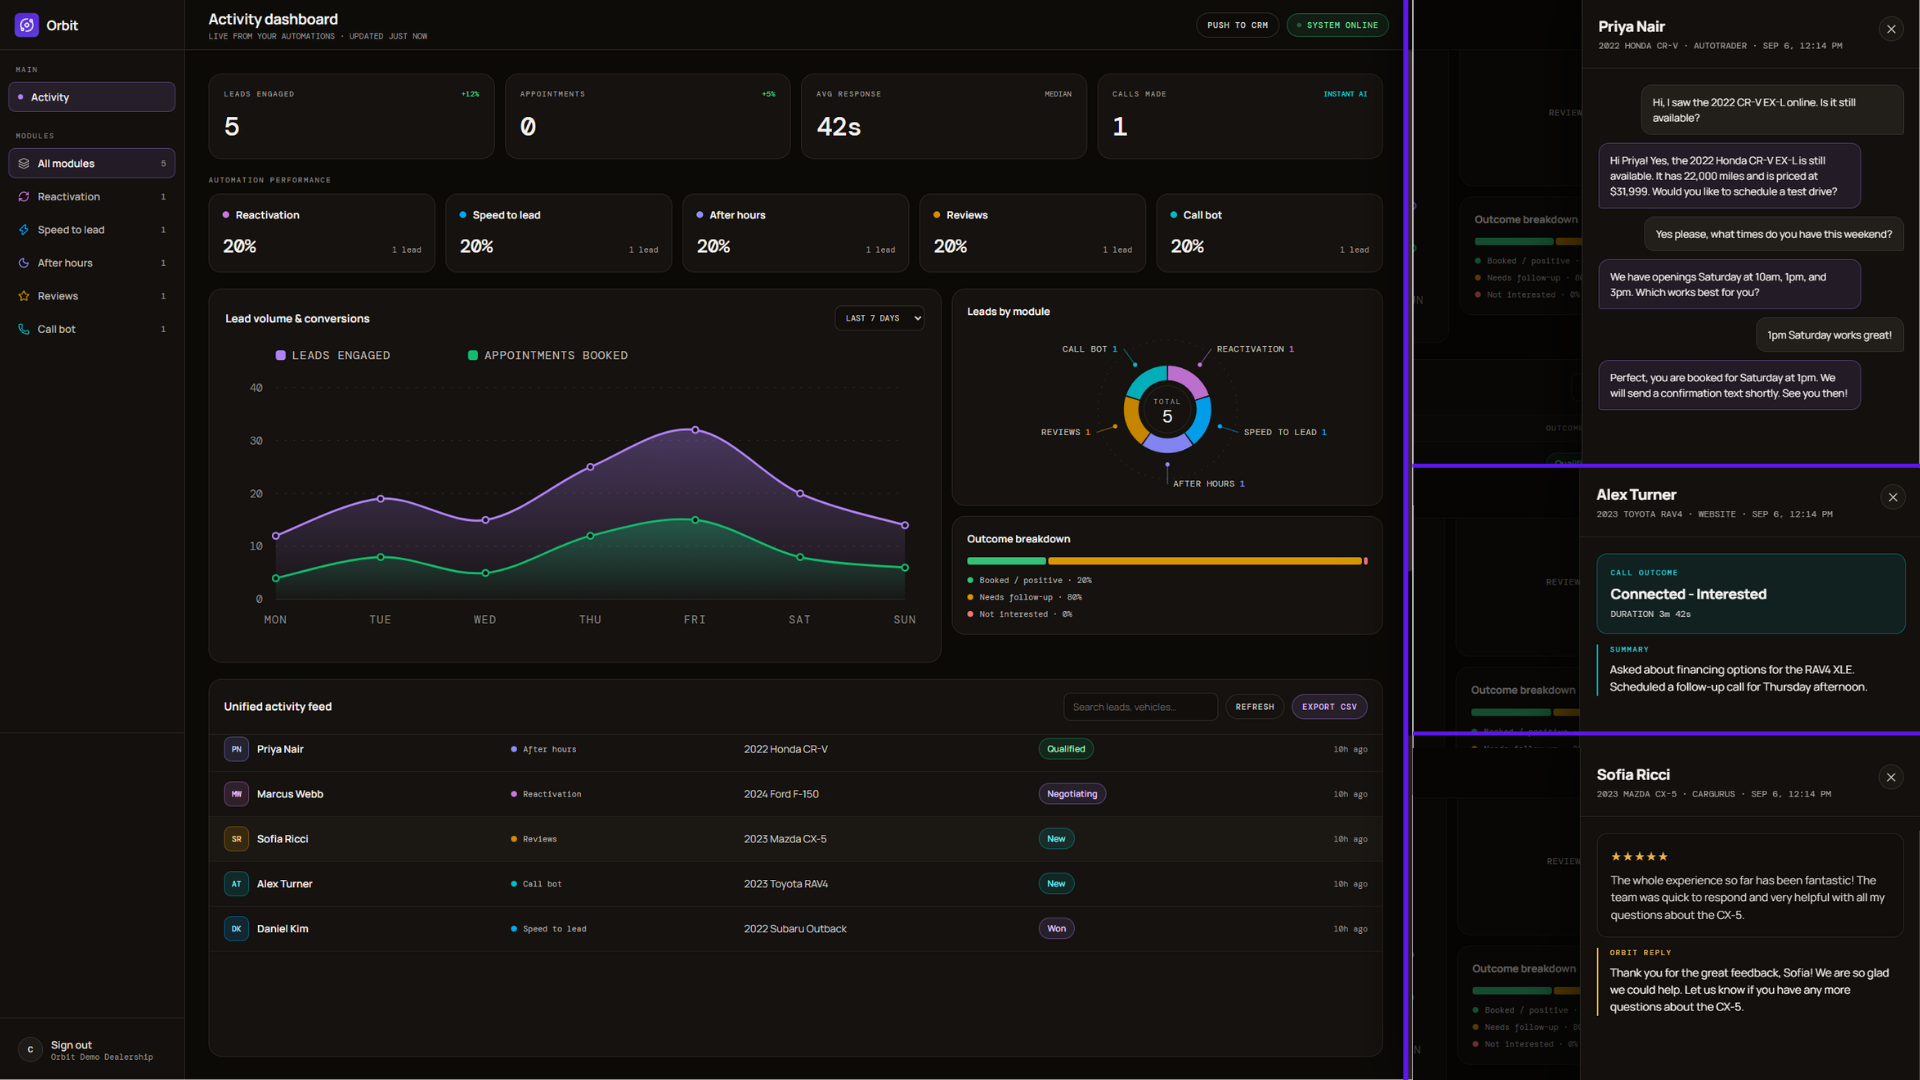
Task: Select the Reactivation performance card
Action: 322,233
